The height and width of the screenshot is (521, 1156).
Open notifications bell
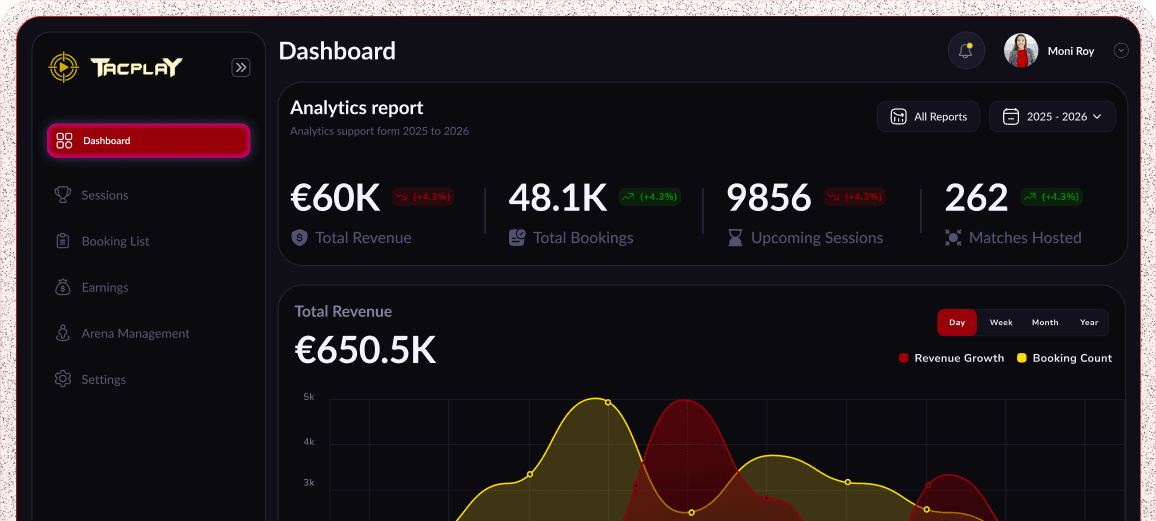(x=966, y=51)
